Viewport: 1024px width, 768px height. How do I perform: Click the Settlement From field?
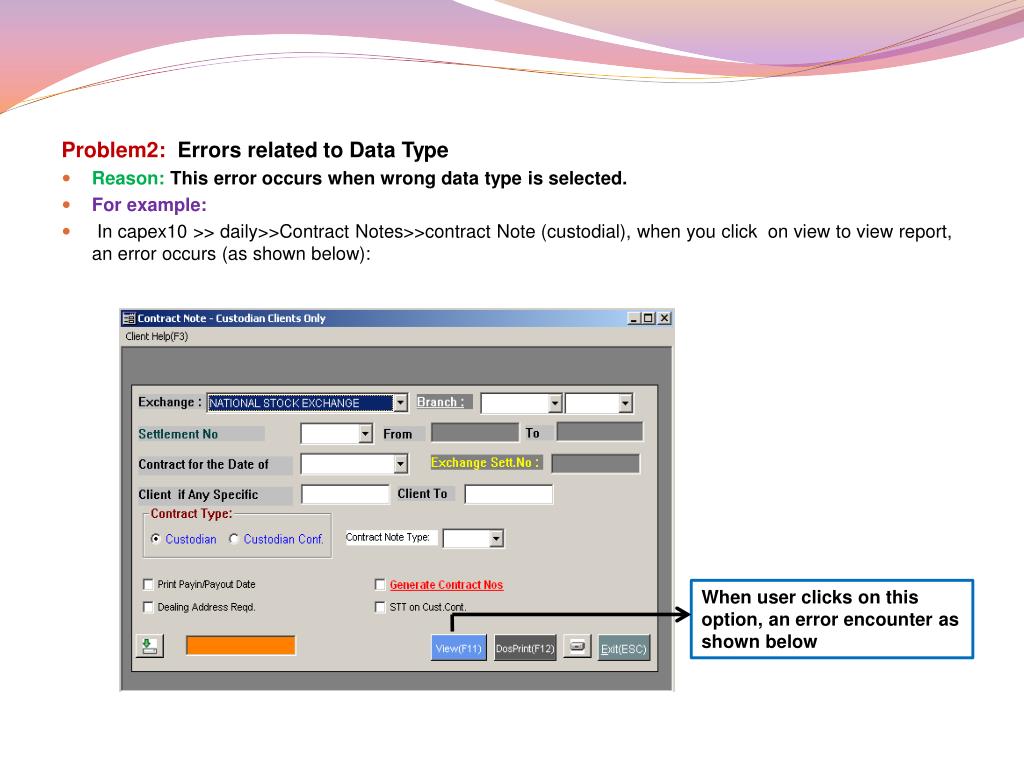[475, 432]
